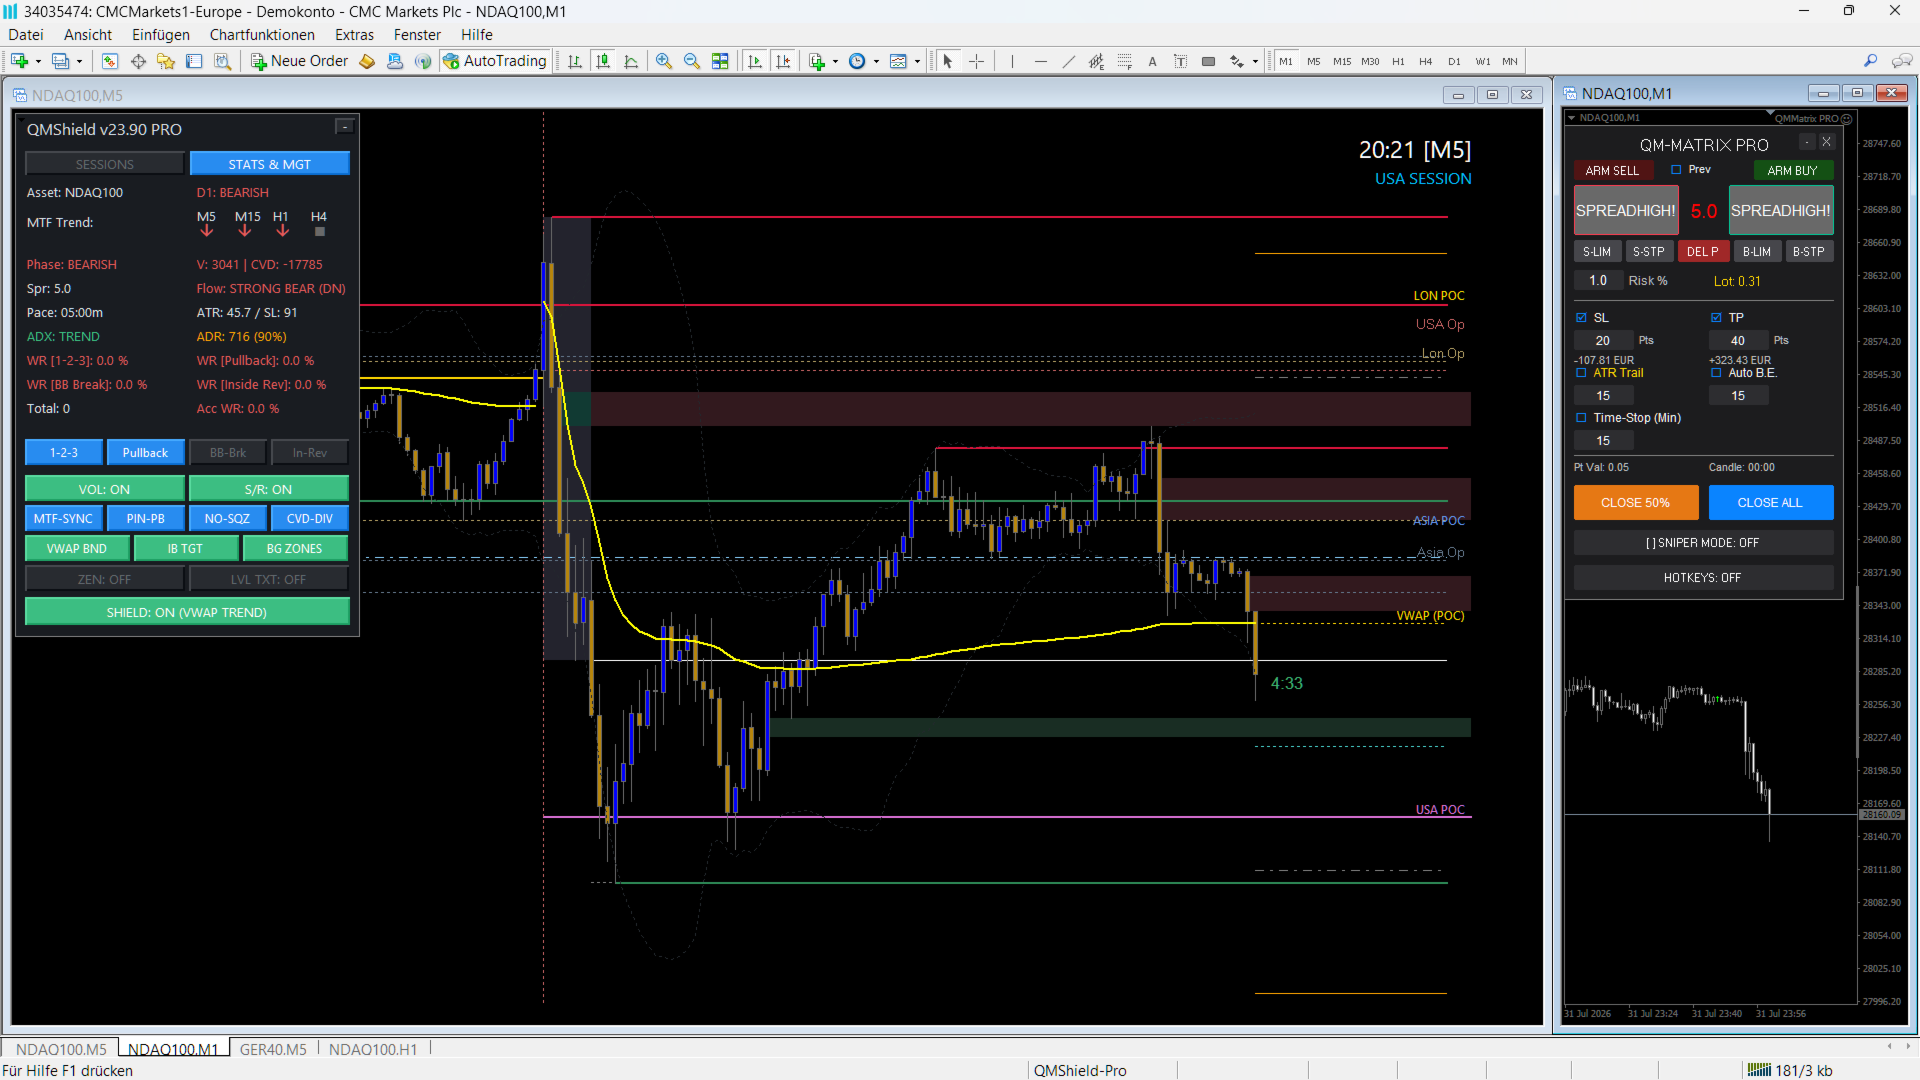Viewport: 1920px width, 1080px height.
Task: Toggle the Terminal panel icon
Action: point(194,62)
